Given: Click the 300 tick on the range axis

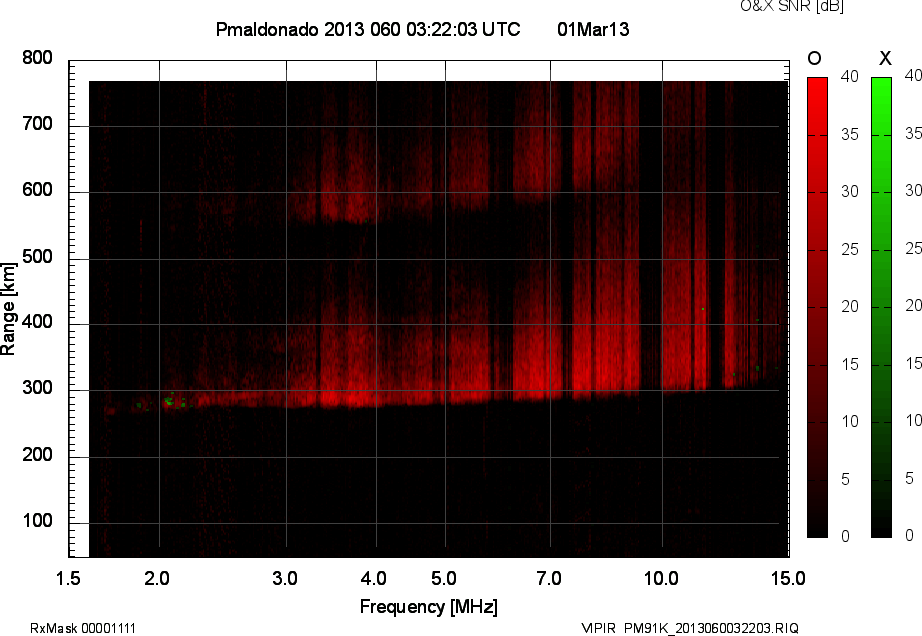Looking at the screenshot, I should pyautogui.click(x=37, y=389).
